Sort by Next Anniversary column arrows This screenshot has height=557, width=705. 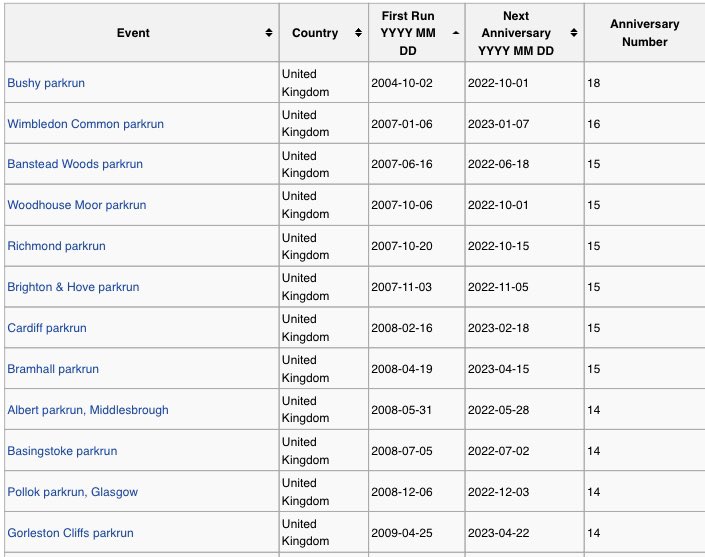pos(574,33)
